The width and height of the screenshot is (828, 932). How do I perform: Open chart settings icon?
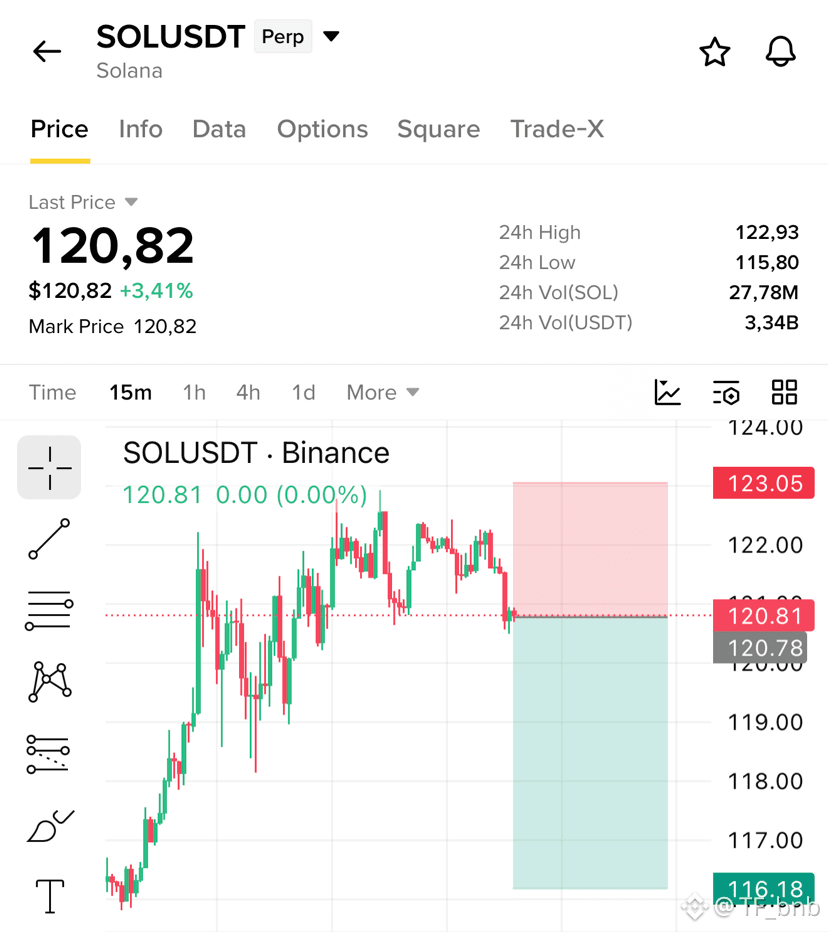(x=726, y=392)
